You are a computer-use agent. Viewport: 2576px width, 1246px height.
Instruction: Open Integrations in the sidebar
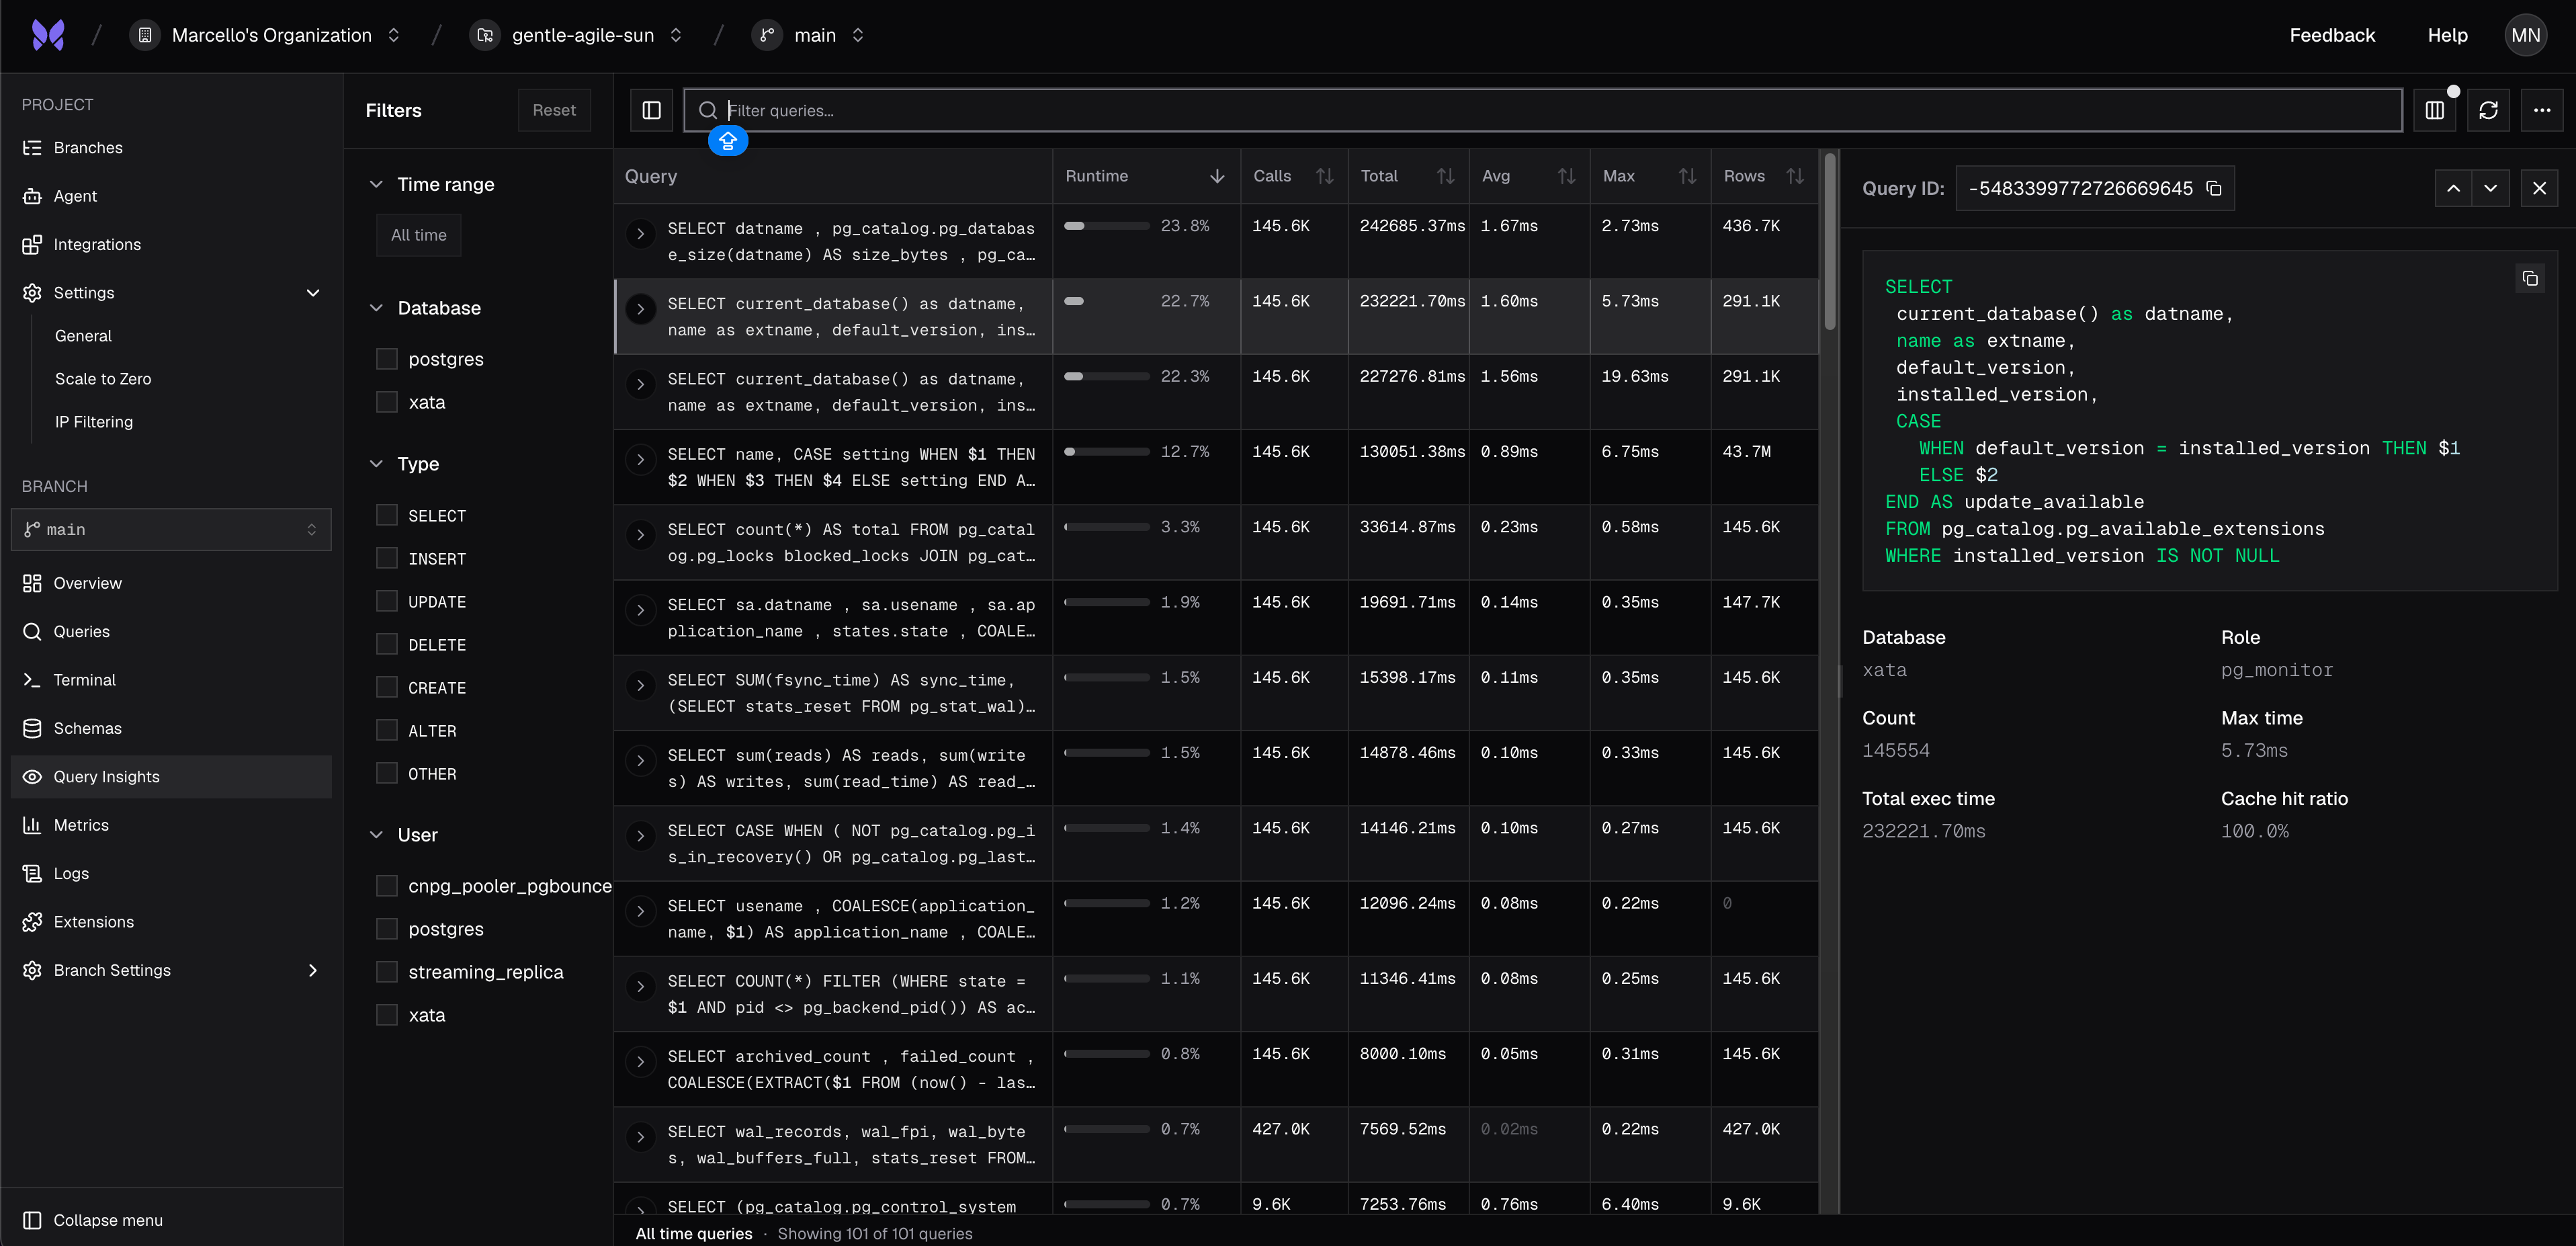tap(171, 244)
